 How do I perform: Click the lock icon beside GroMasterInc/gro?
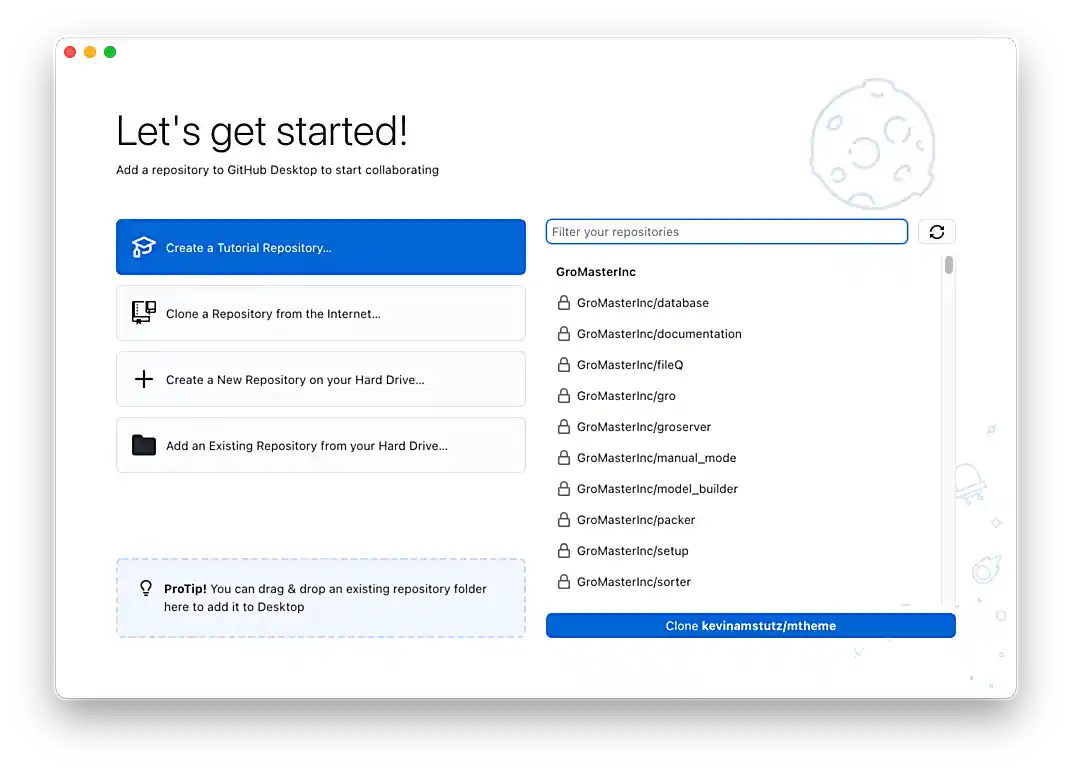[x=563, y=396]
